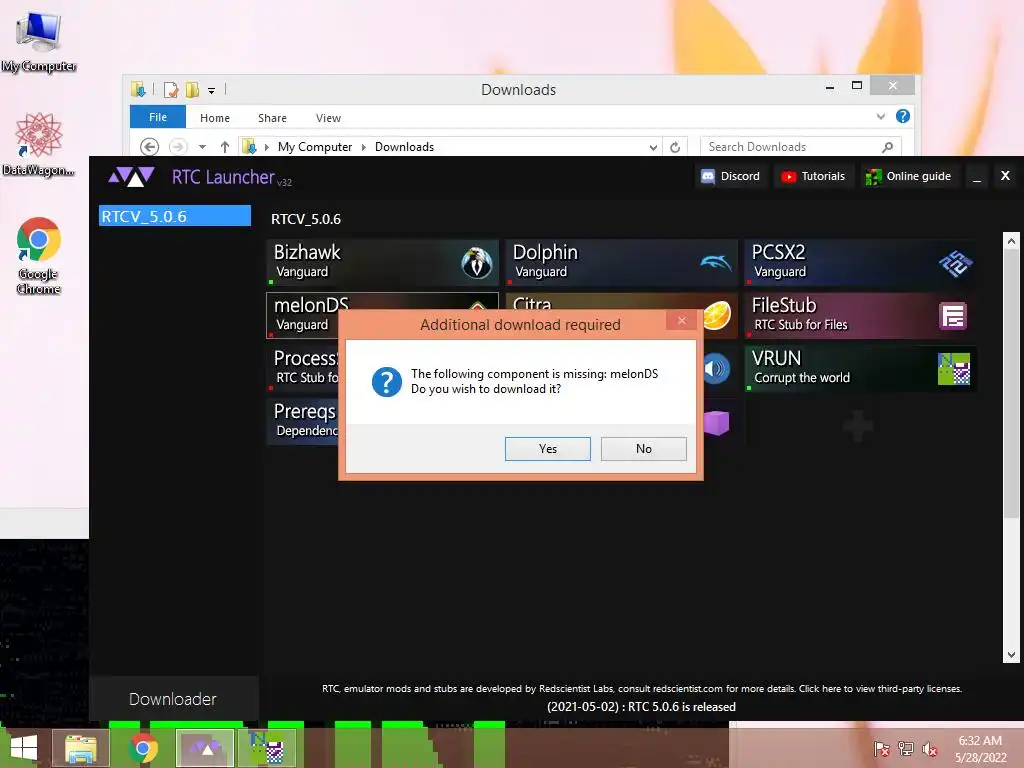1024x768 pixels.
Task: Click the blue speaker icon of ProcessStub tile
Action: tap(716, 368)
